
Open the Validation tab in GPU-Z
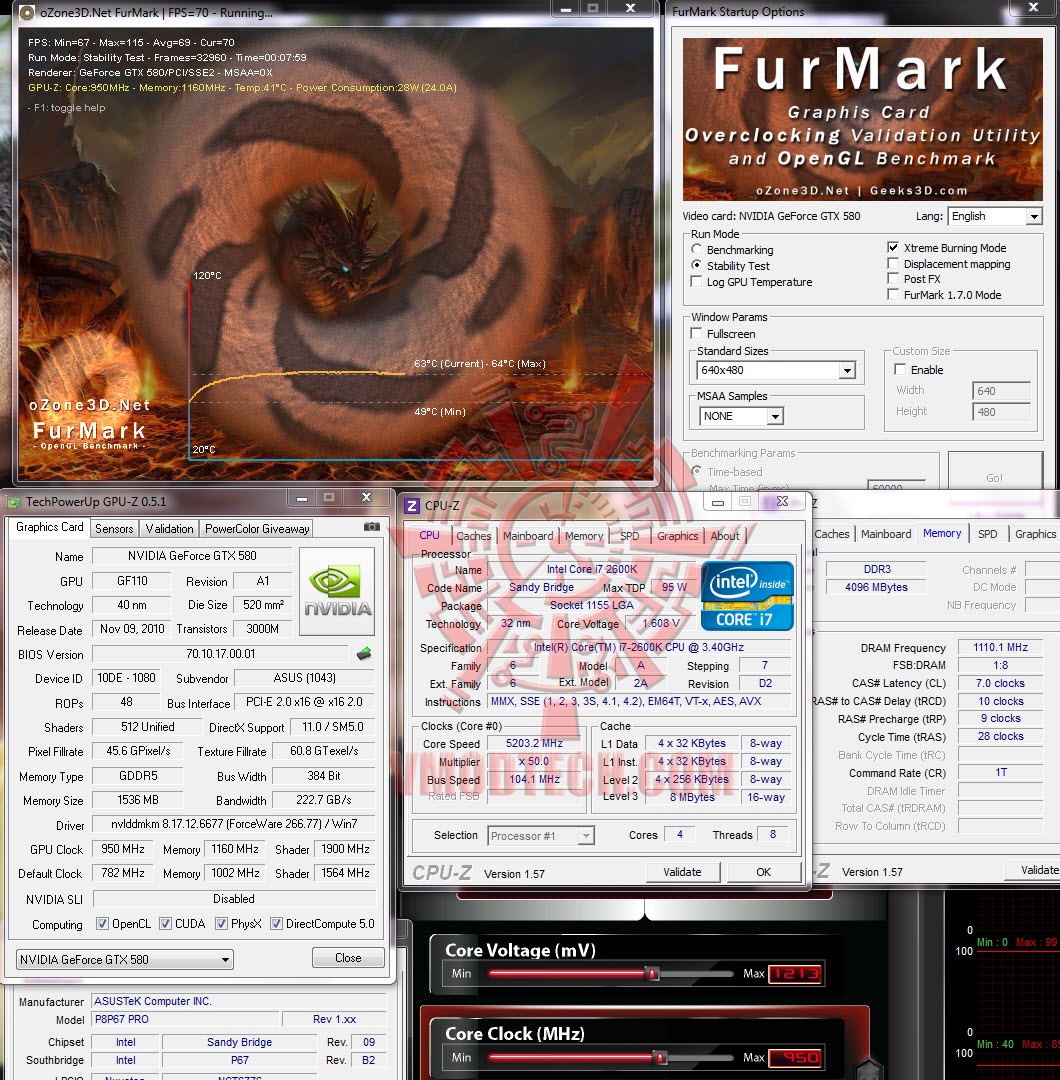[169, 529]
